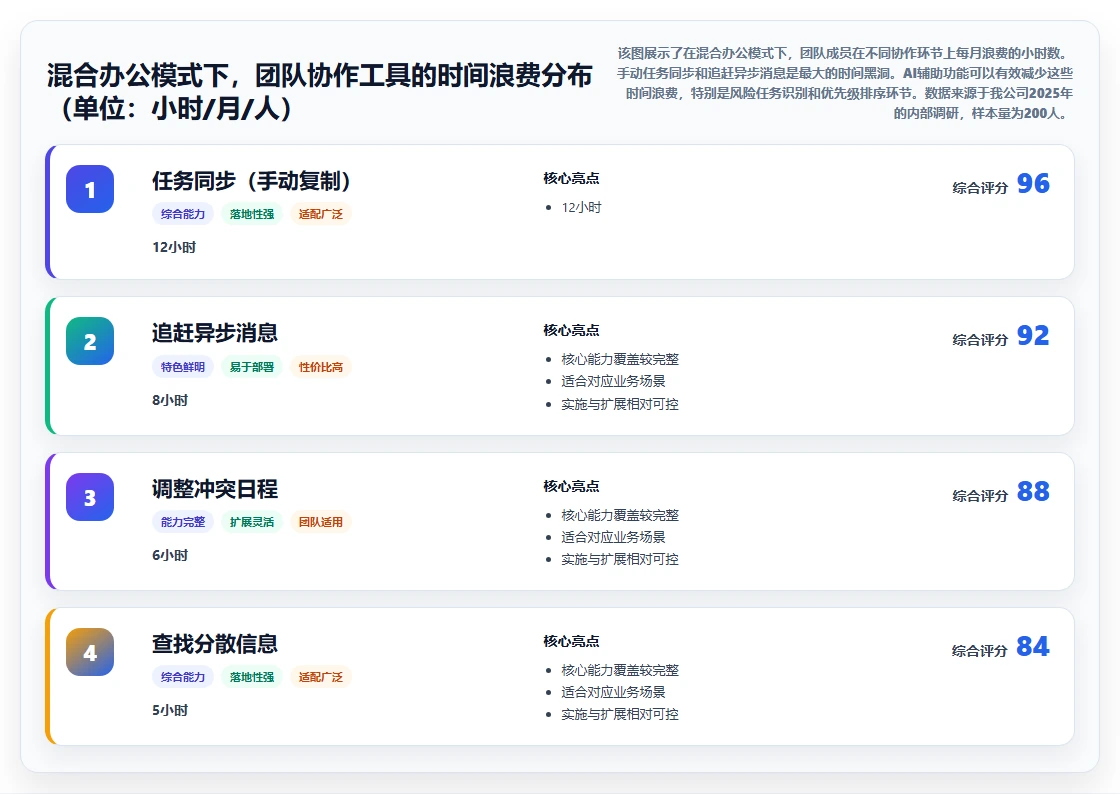Click the 能力完整 tag
Image resolution: width=1120 pixels, height=794 pixels.
(x=183, y=522)
